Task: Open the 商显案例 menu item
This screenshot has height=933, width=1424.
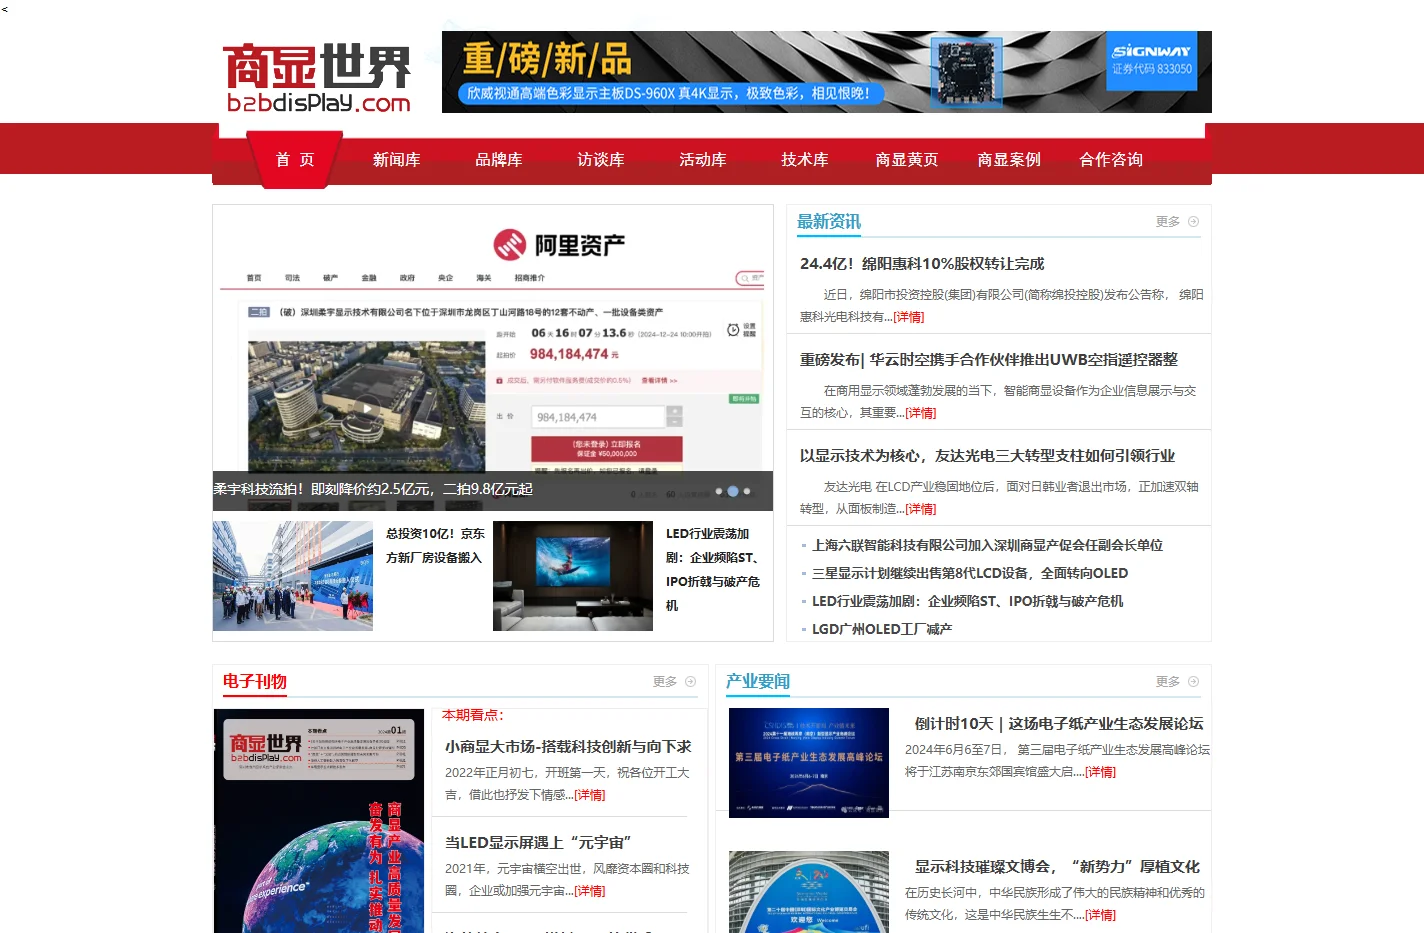Action: click(x=1009, y=160)
